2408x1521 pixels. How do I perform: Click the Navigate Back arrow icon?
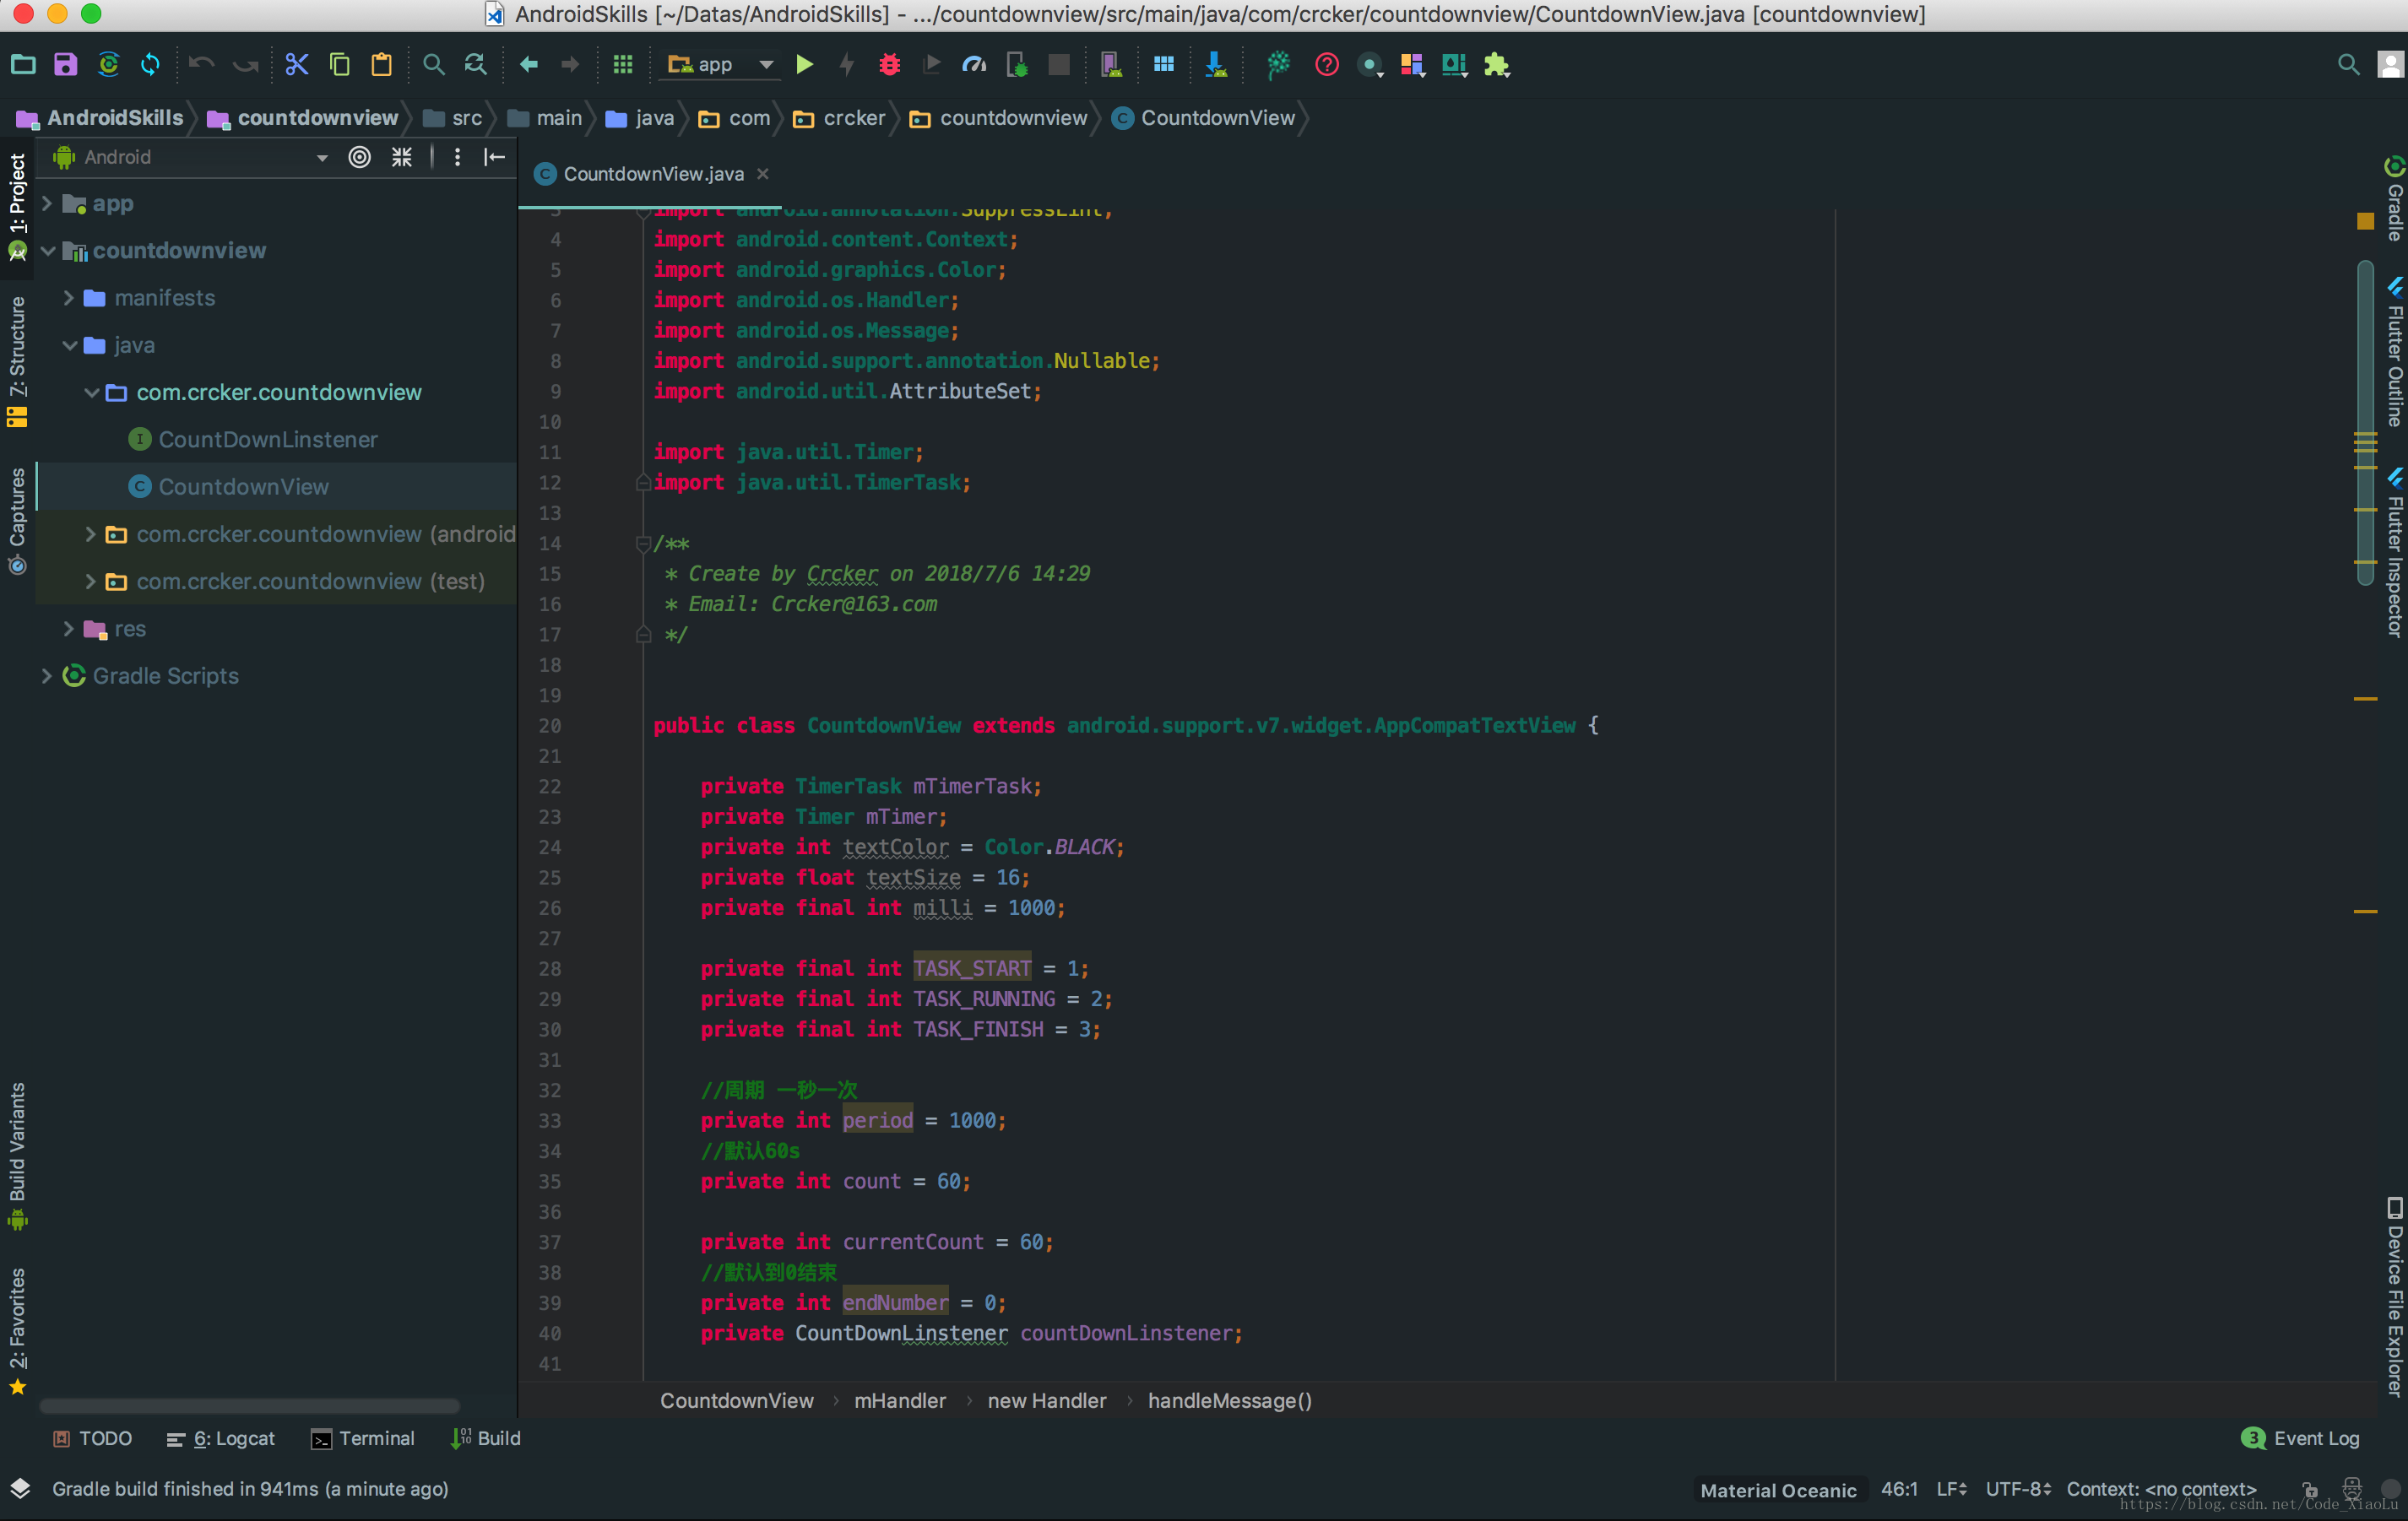(x=529, y=65)
